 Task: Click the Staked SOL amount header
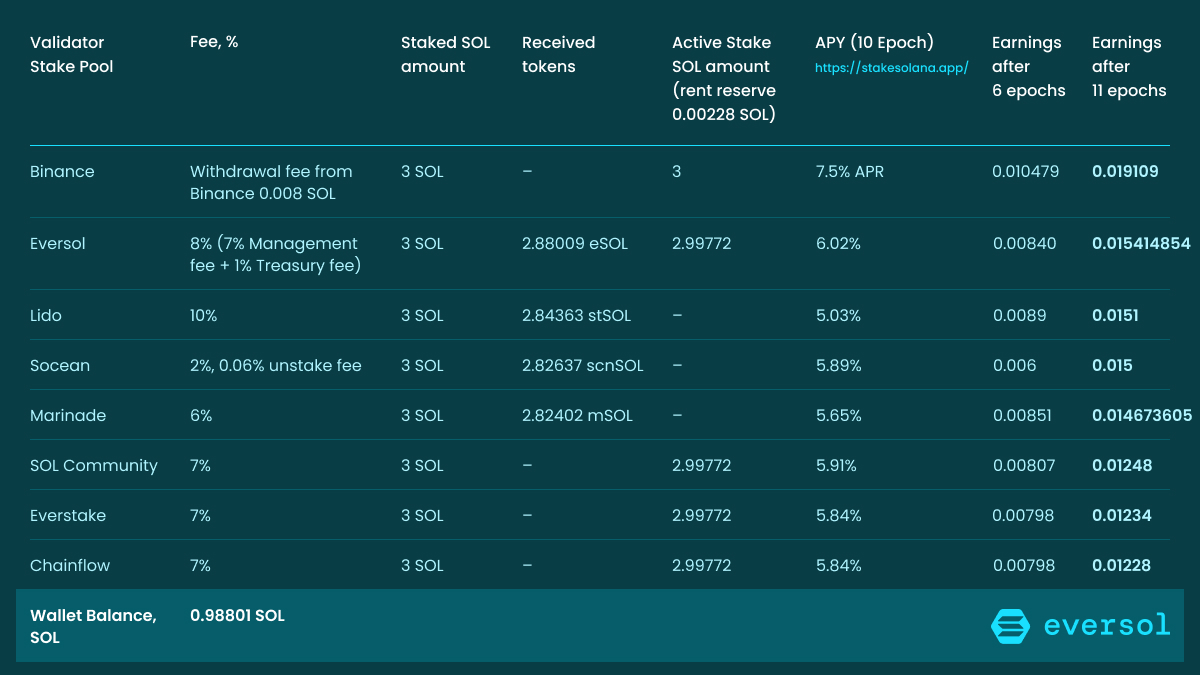pos(446,55)
